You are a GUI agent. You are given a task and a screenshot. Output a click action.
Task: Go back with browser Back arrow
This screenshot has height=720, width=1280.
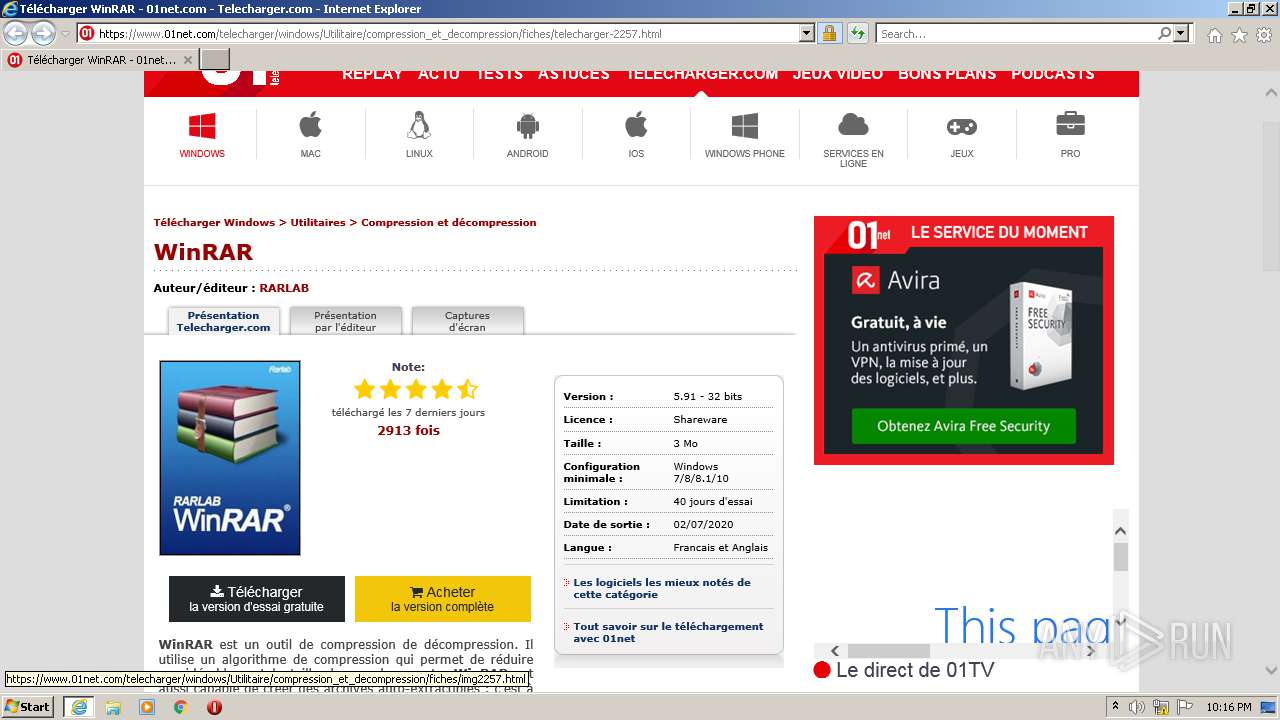coord(16,34)
